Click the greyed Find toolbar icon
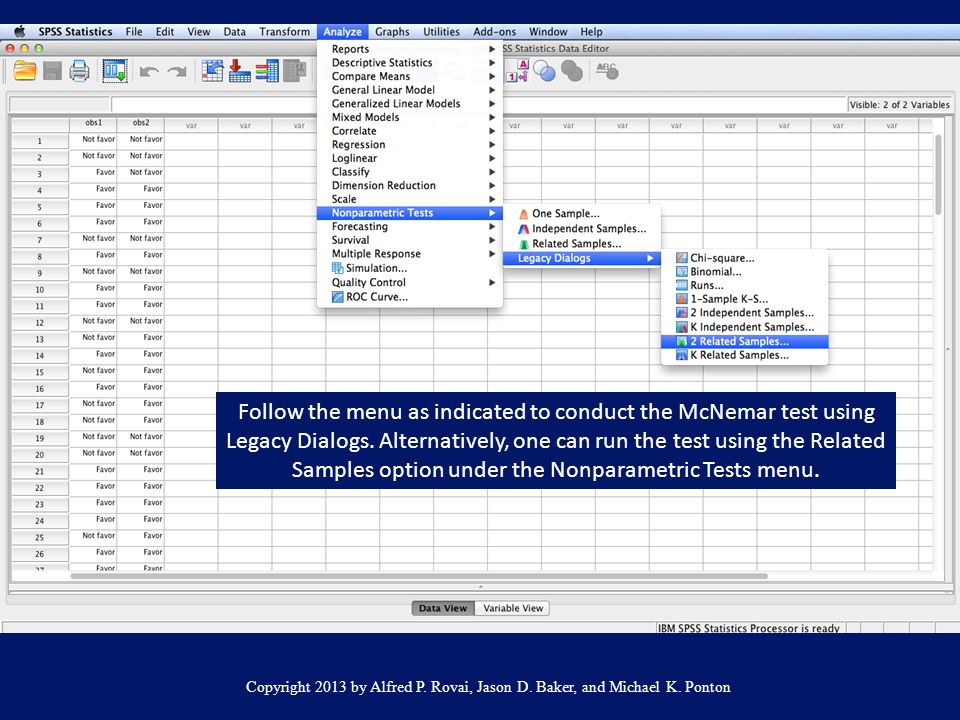The height and width of the screenshot is (720, 960). [x=294, y=71]
